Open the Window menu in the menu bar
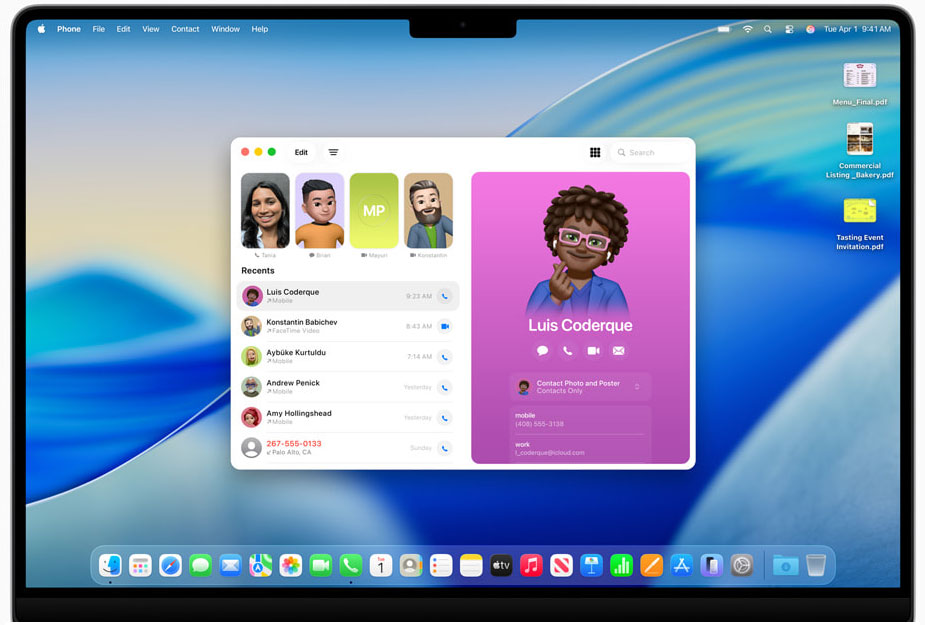Viewport: 925px width, 625px height. 225,29
